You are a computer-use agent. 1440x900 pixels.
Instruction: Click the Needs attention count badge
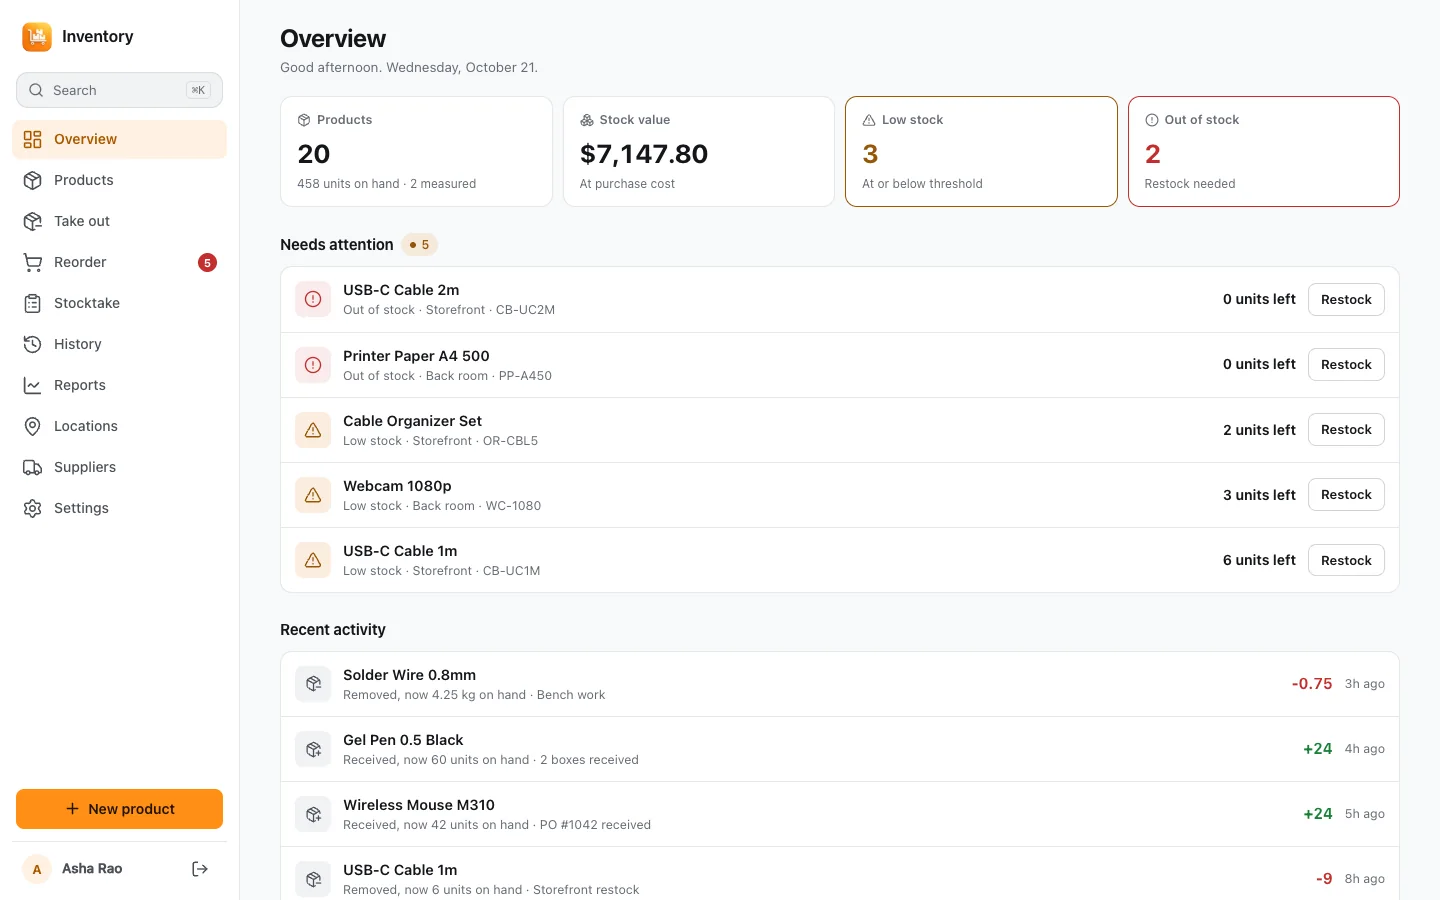420,245
